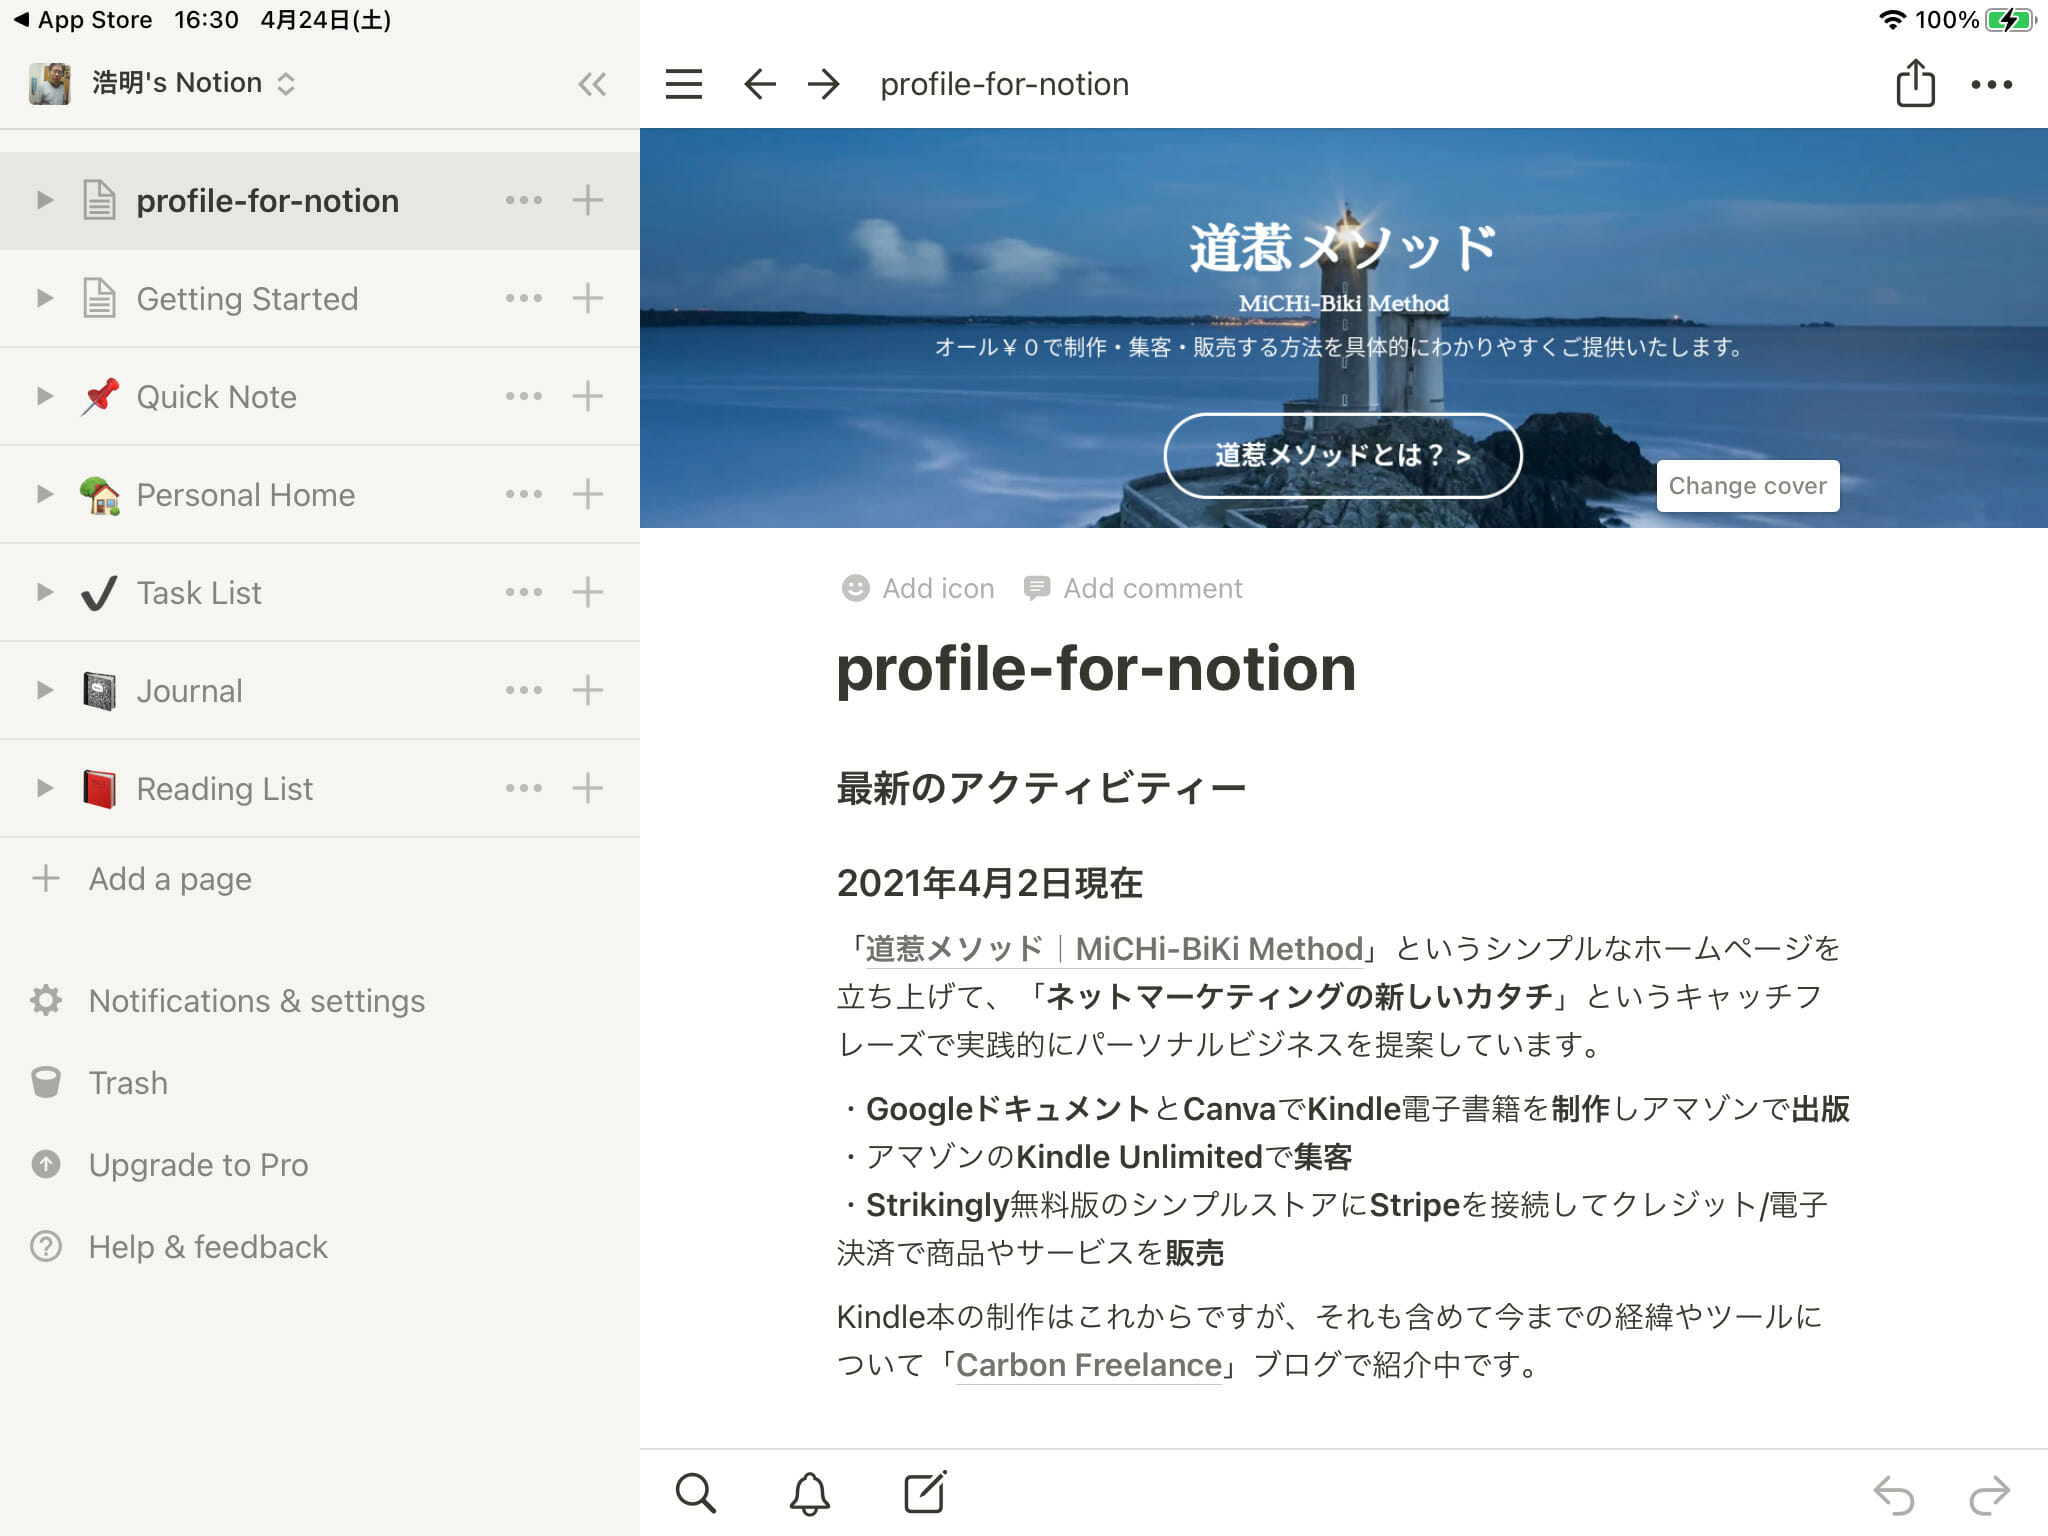Tap the undo arrow icon

[1893, 1495]
